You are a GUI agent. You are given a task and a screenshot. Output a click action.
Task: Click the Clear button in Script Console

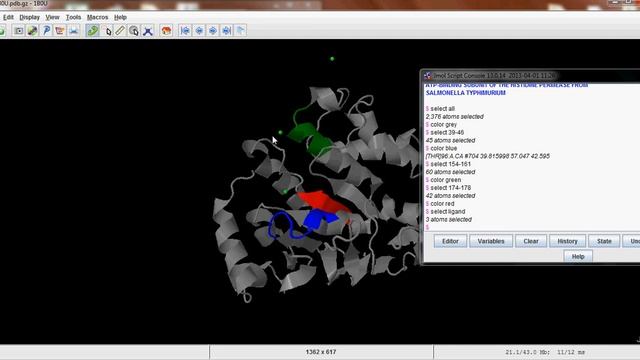point(531,241)
